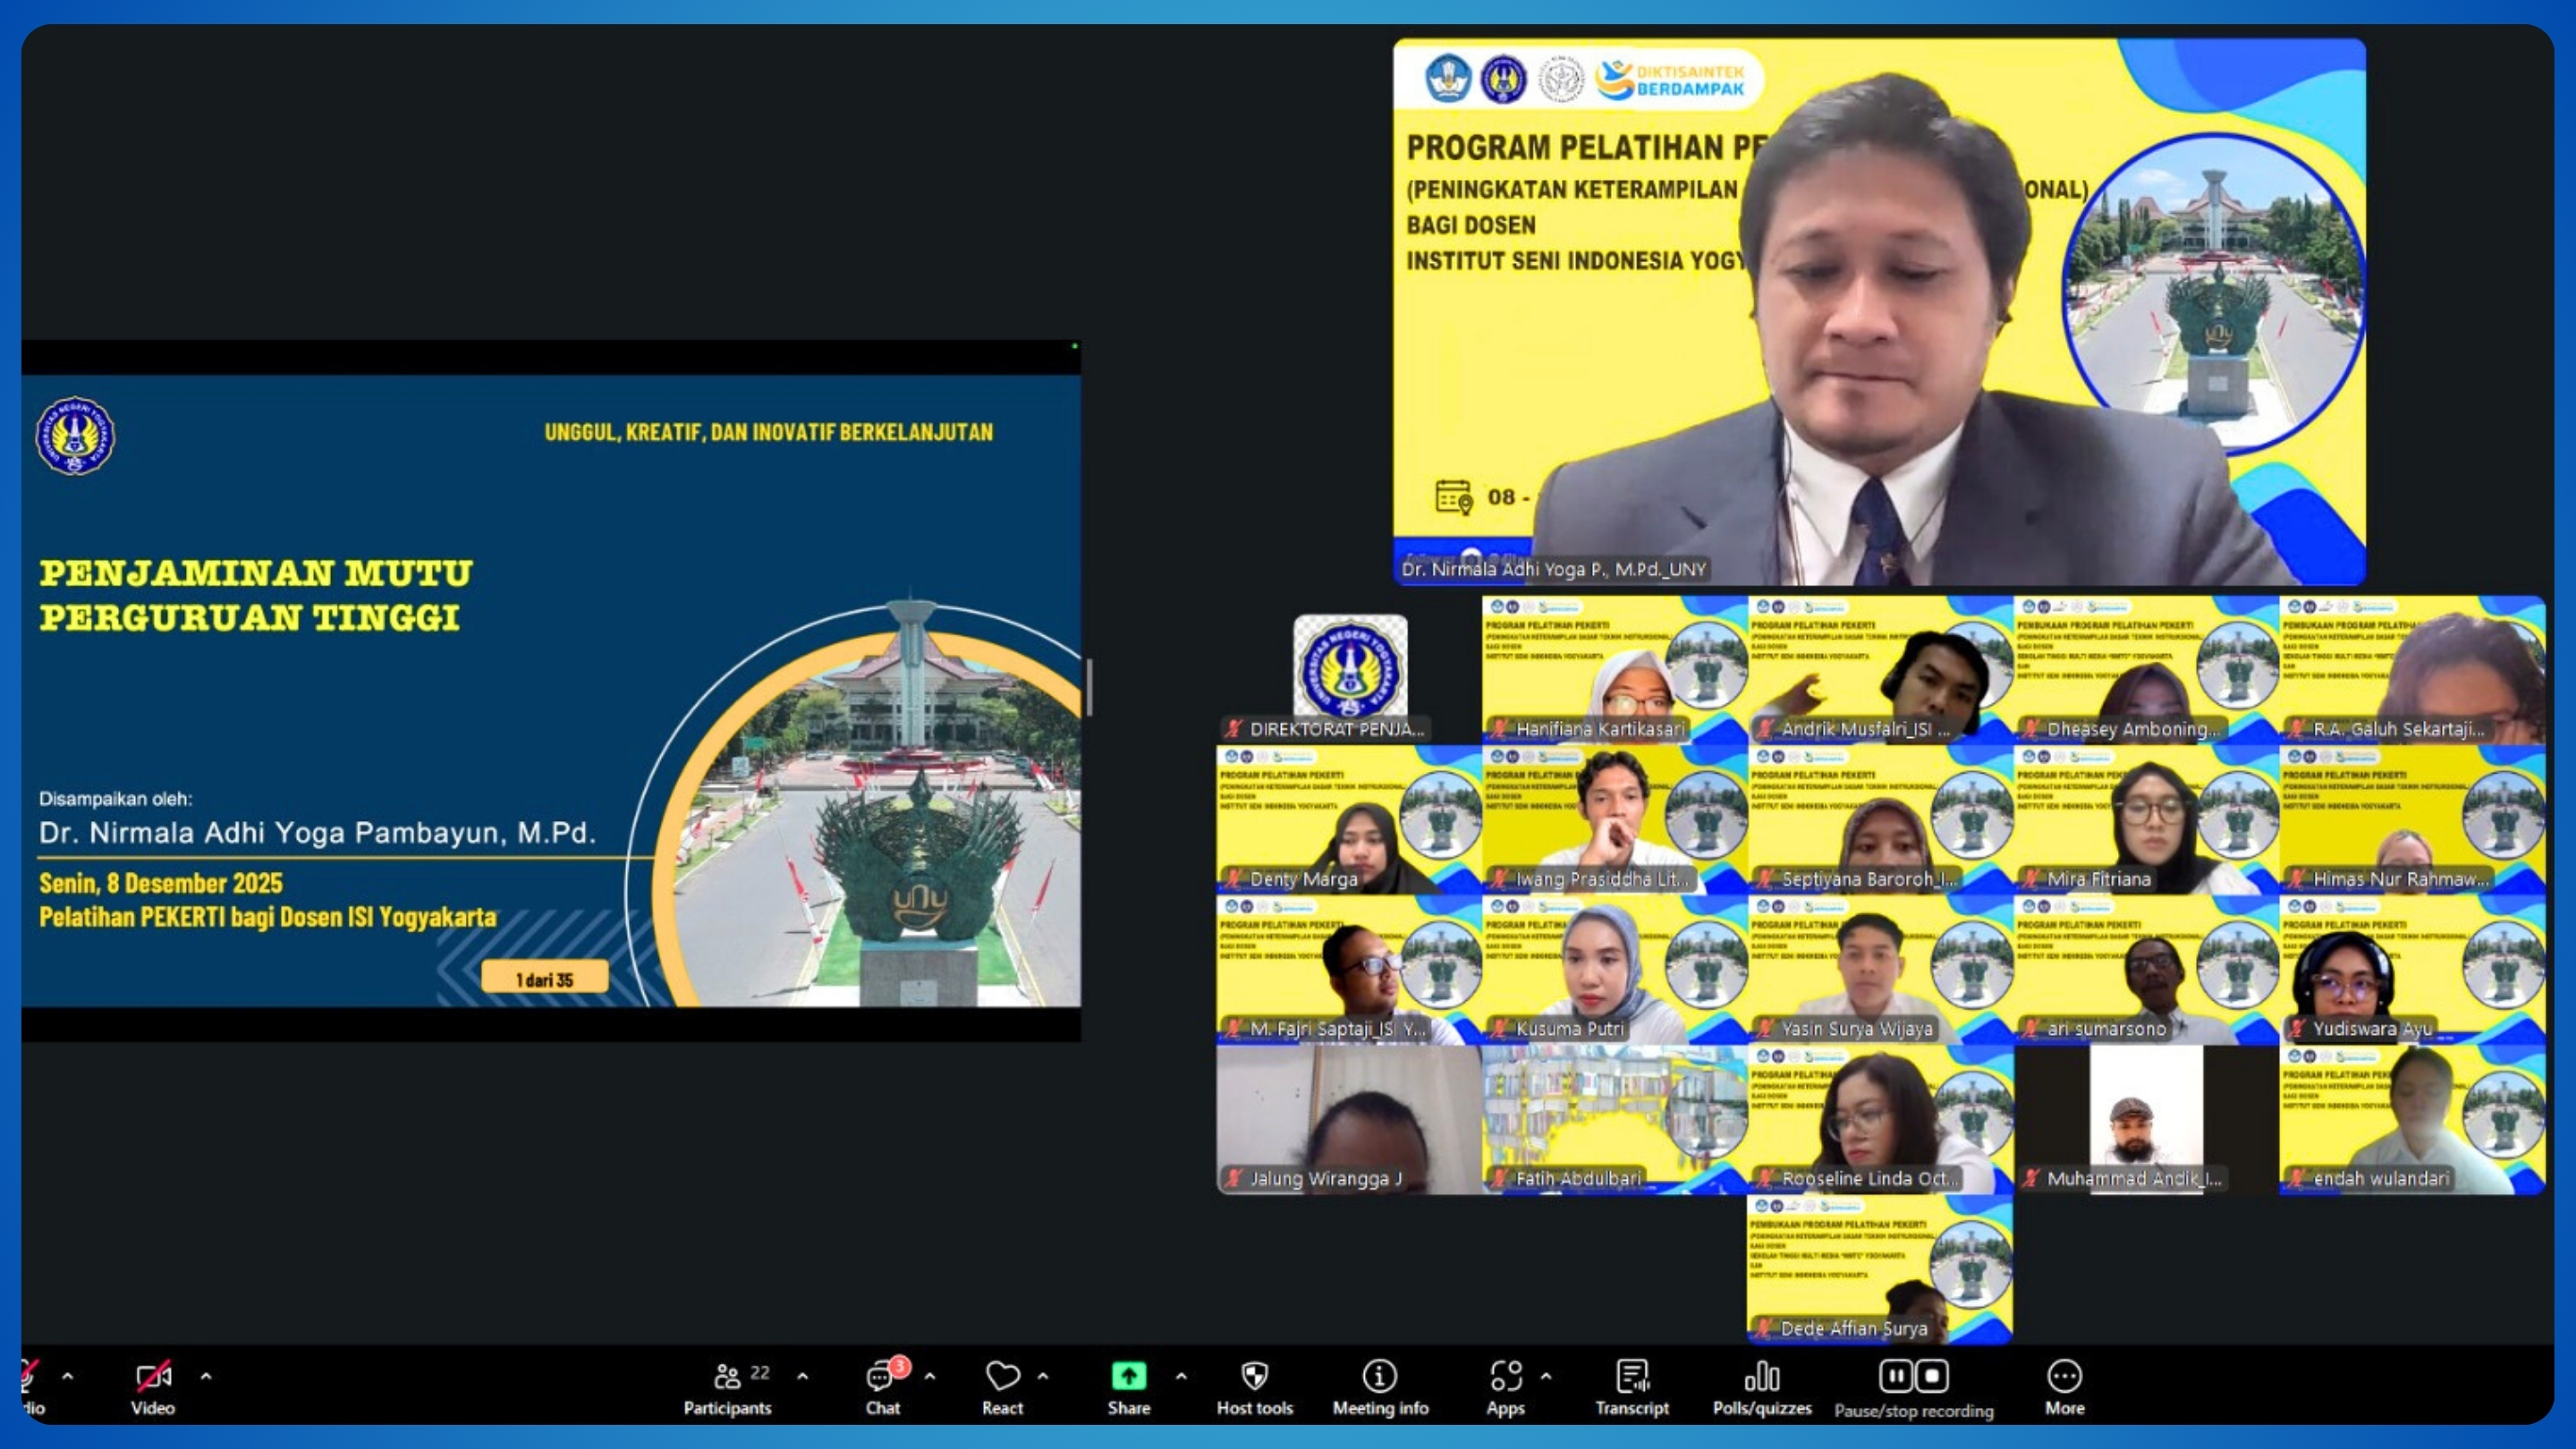
Task: Expand the Share options arrow
Action: point(1181,1376)
